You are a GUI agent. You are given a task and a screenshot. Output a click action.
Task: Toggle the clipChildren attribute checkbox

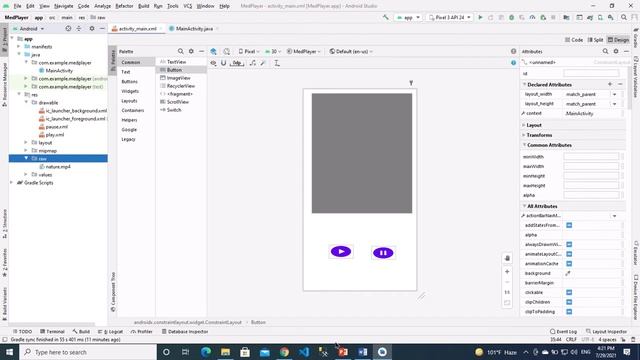[x=569, y=302]
